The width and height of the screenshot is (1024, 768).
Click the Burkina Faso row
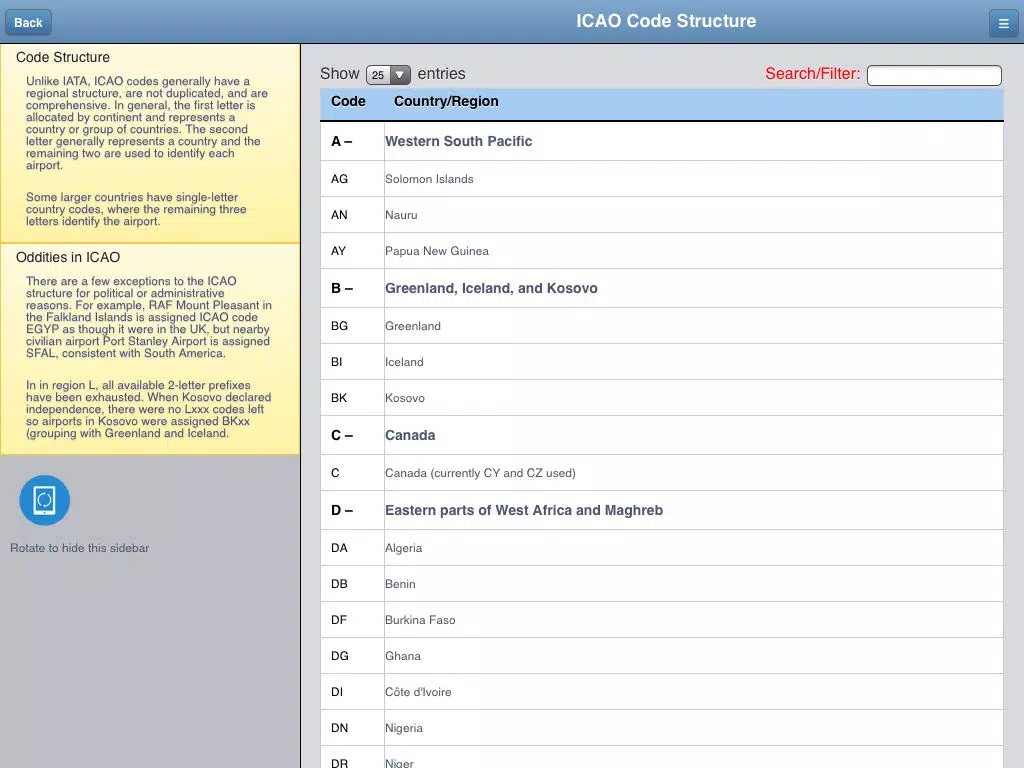click(x=662, y=620)
